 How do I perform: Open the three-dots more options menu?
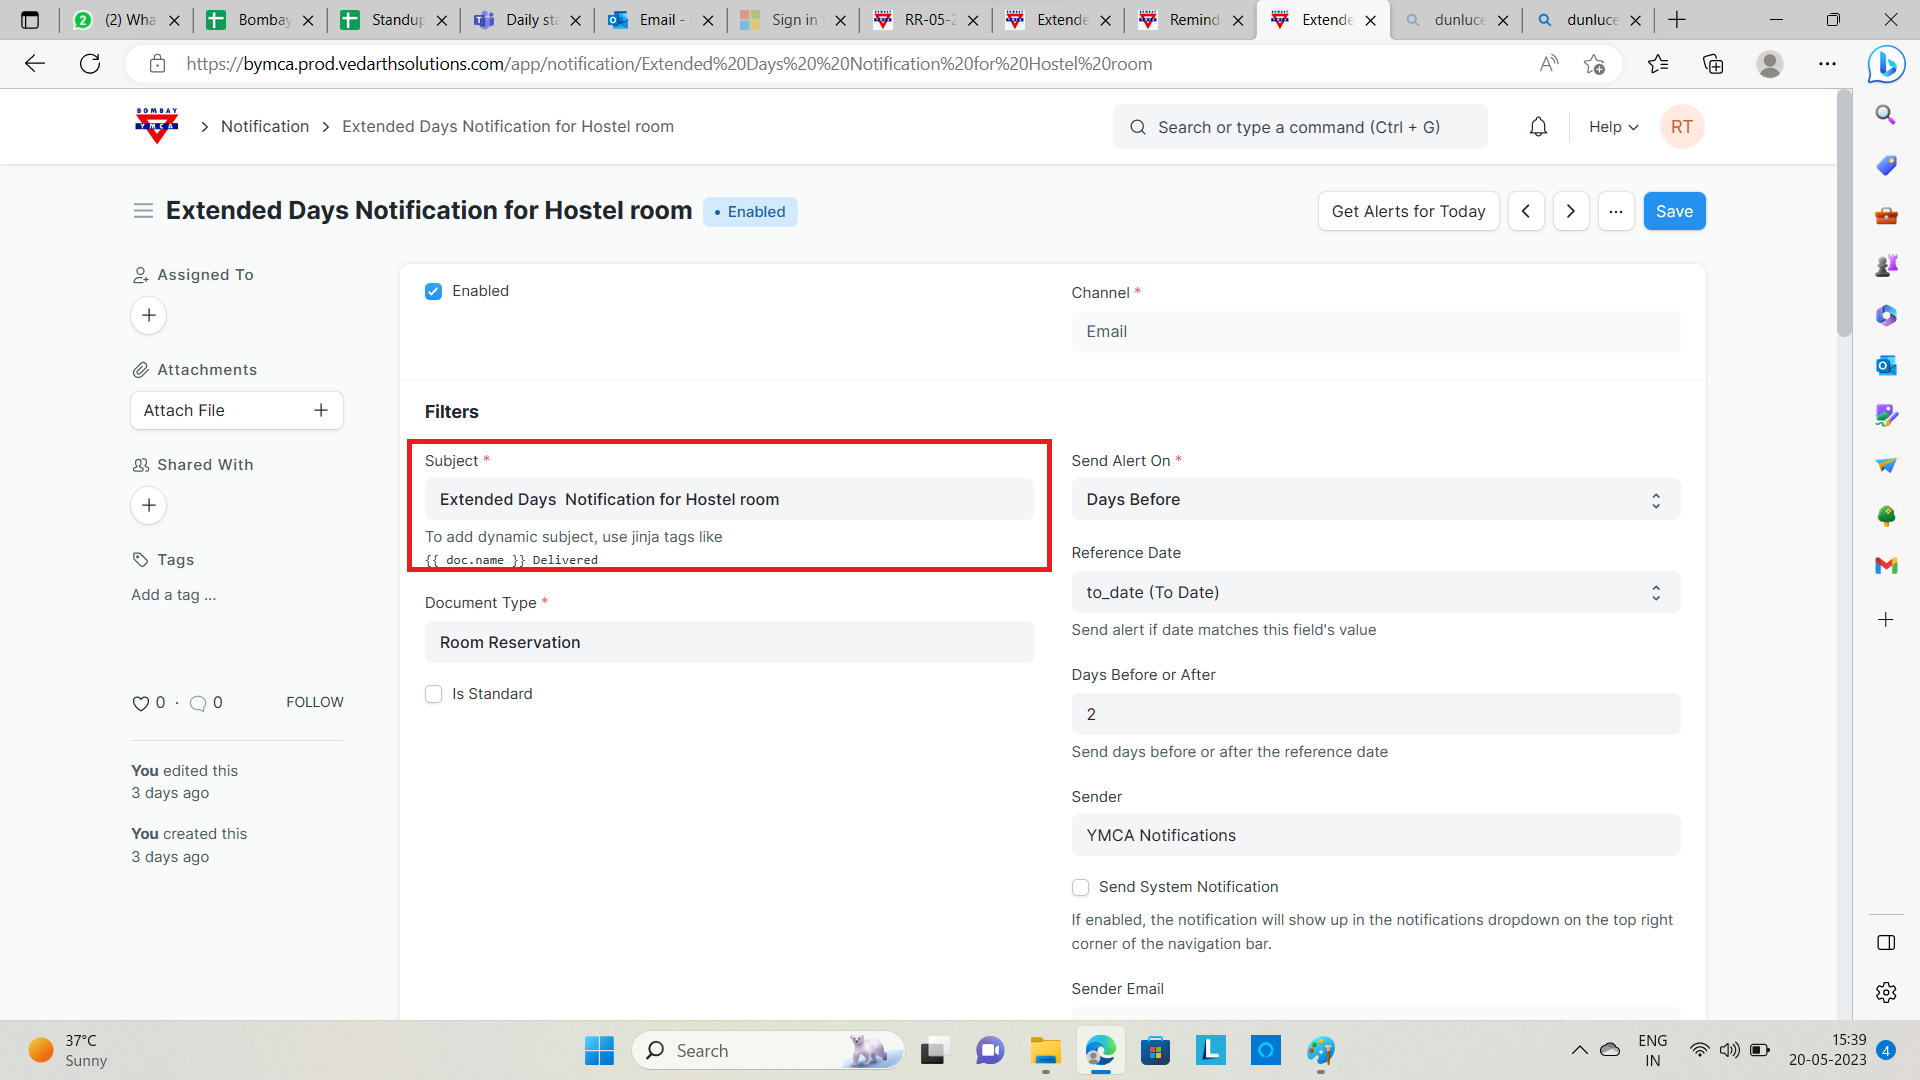pyautogui.click(x=1616, y=211)
